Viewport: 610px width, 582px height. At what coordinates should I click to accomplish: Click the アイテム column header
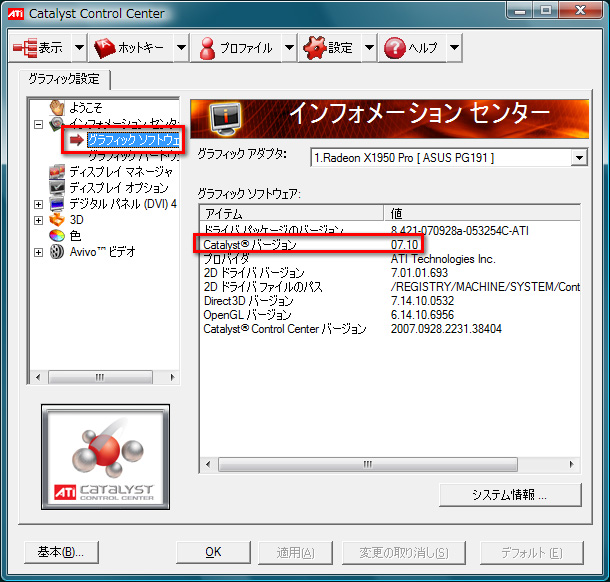click(292, 213)
